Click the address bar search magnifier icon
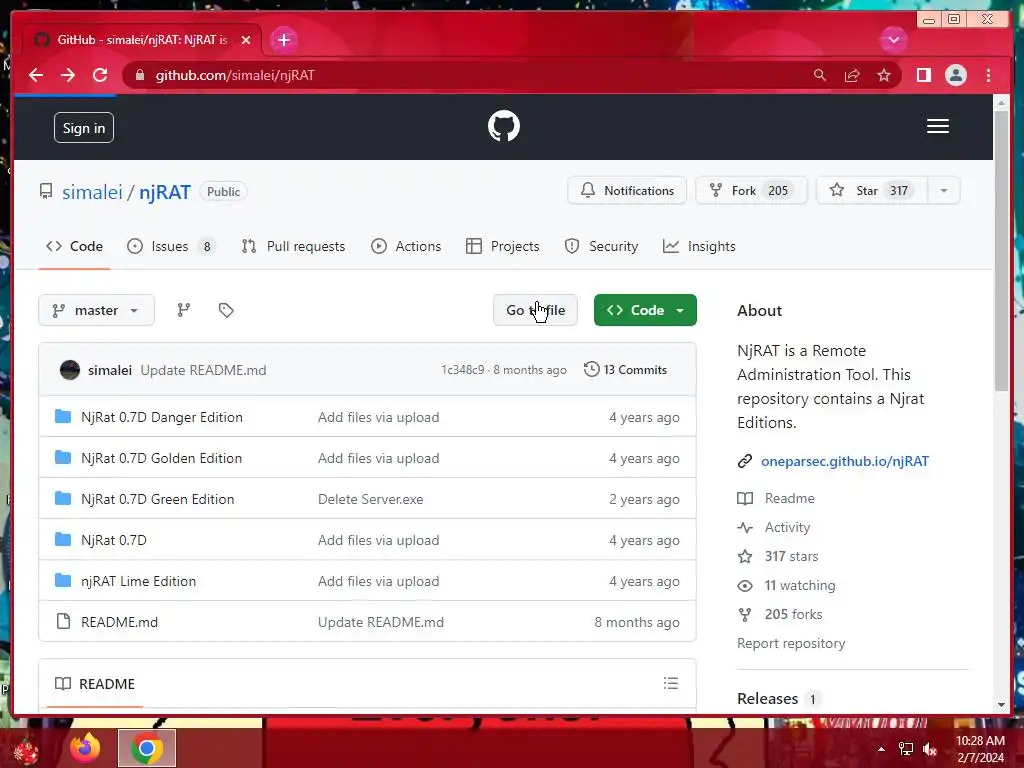 820,75
